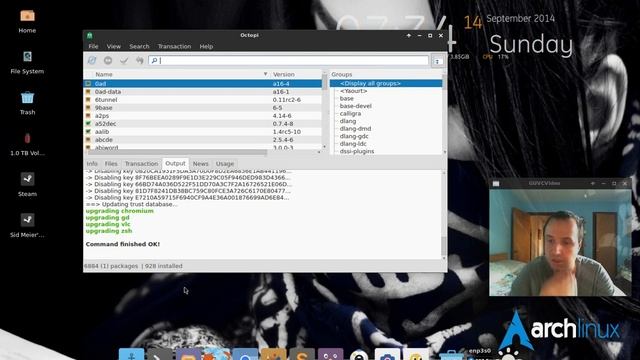Open the Search menu
The height and width of the screenshot is (360, 640).
coord(139,47)
